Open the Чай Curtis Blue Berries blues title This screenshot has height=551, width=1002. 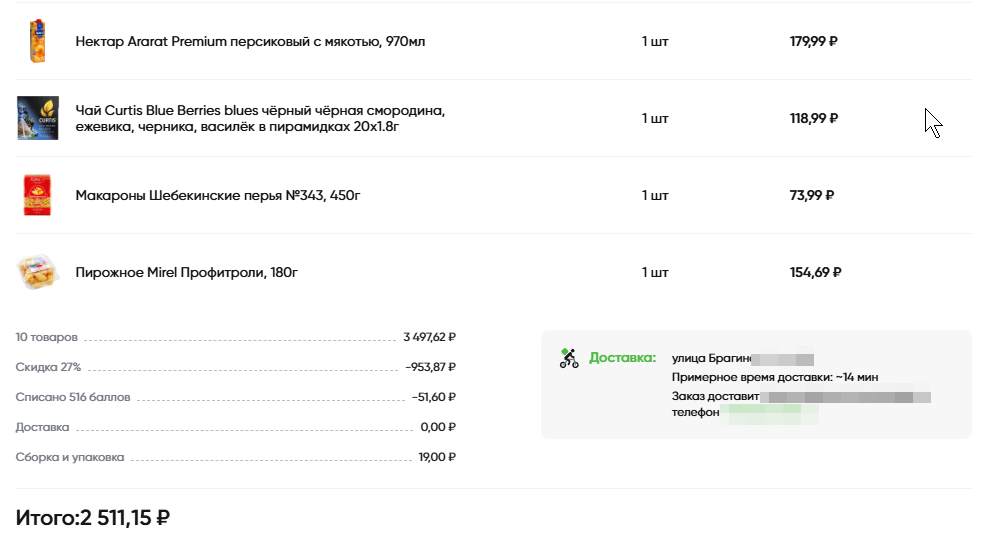[x=260, y=118]
